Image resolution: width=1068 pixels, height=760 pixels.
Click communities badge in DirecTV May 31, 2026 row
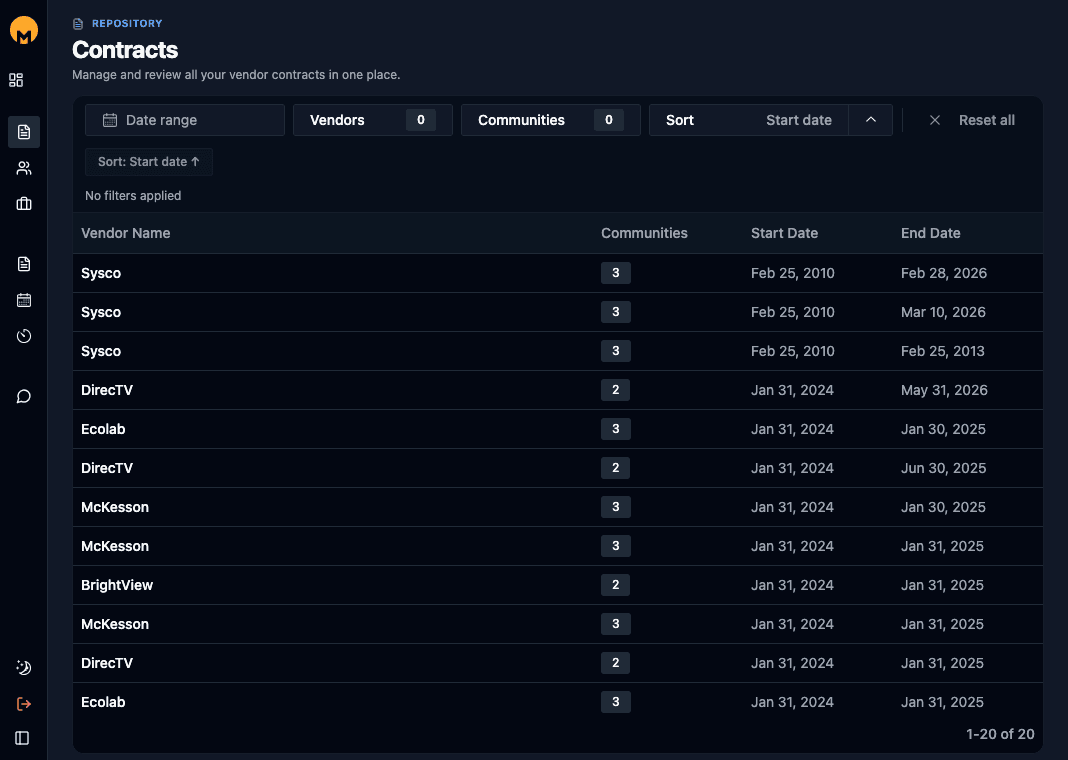(x=616, y=390)
